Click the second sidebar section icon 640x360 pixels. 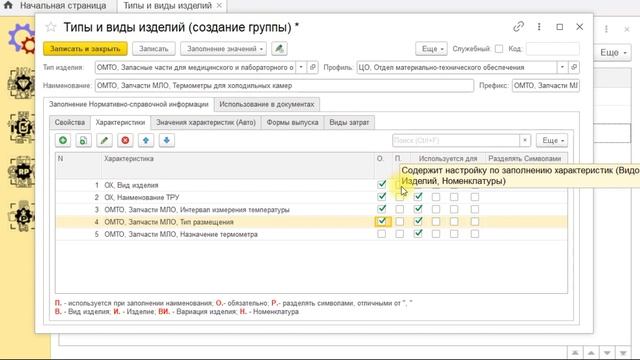tap(22, 83)
